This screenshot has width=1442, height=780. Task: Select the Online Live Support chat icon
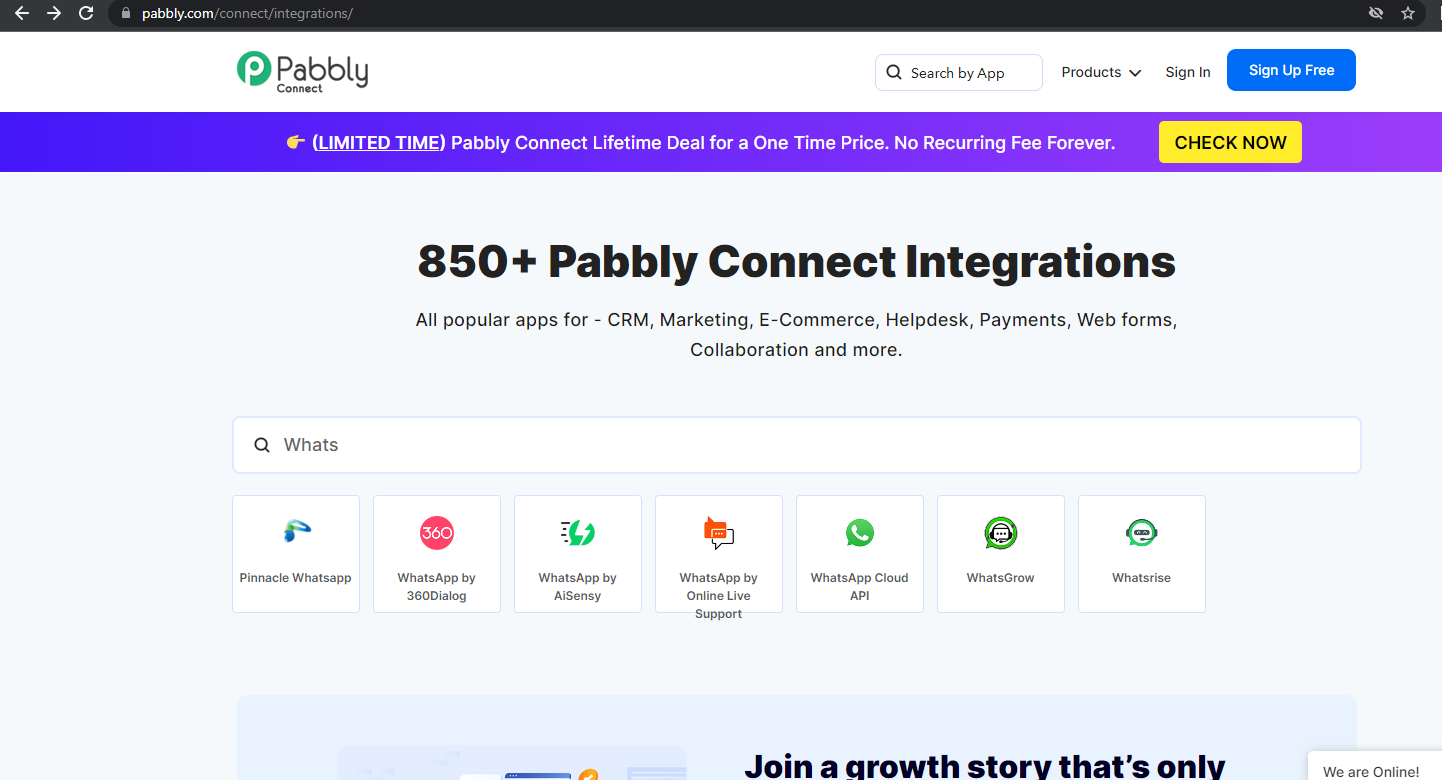click(x=718, y=533)
